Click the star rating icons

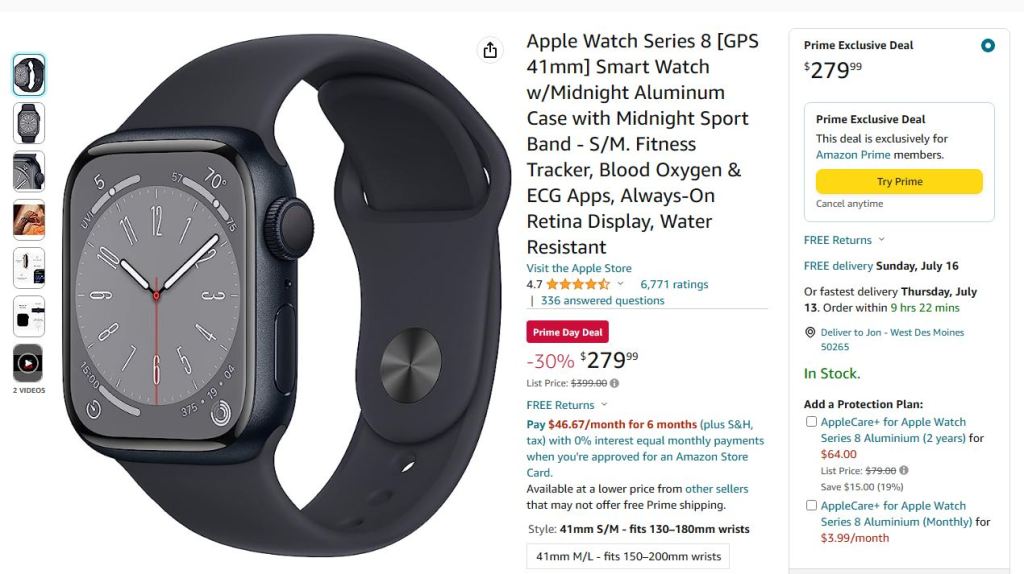click(x=578, y=284)
